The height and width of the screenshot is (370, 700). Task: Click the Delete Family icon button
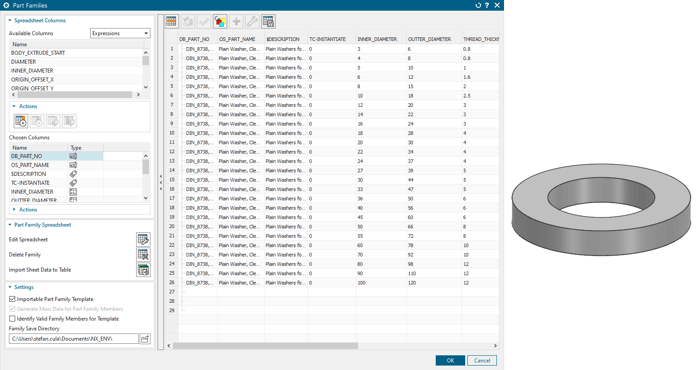tap(143, 255)
